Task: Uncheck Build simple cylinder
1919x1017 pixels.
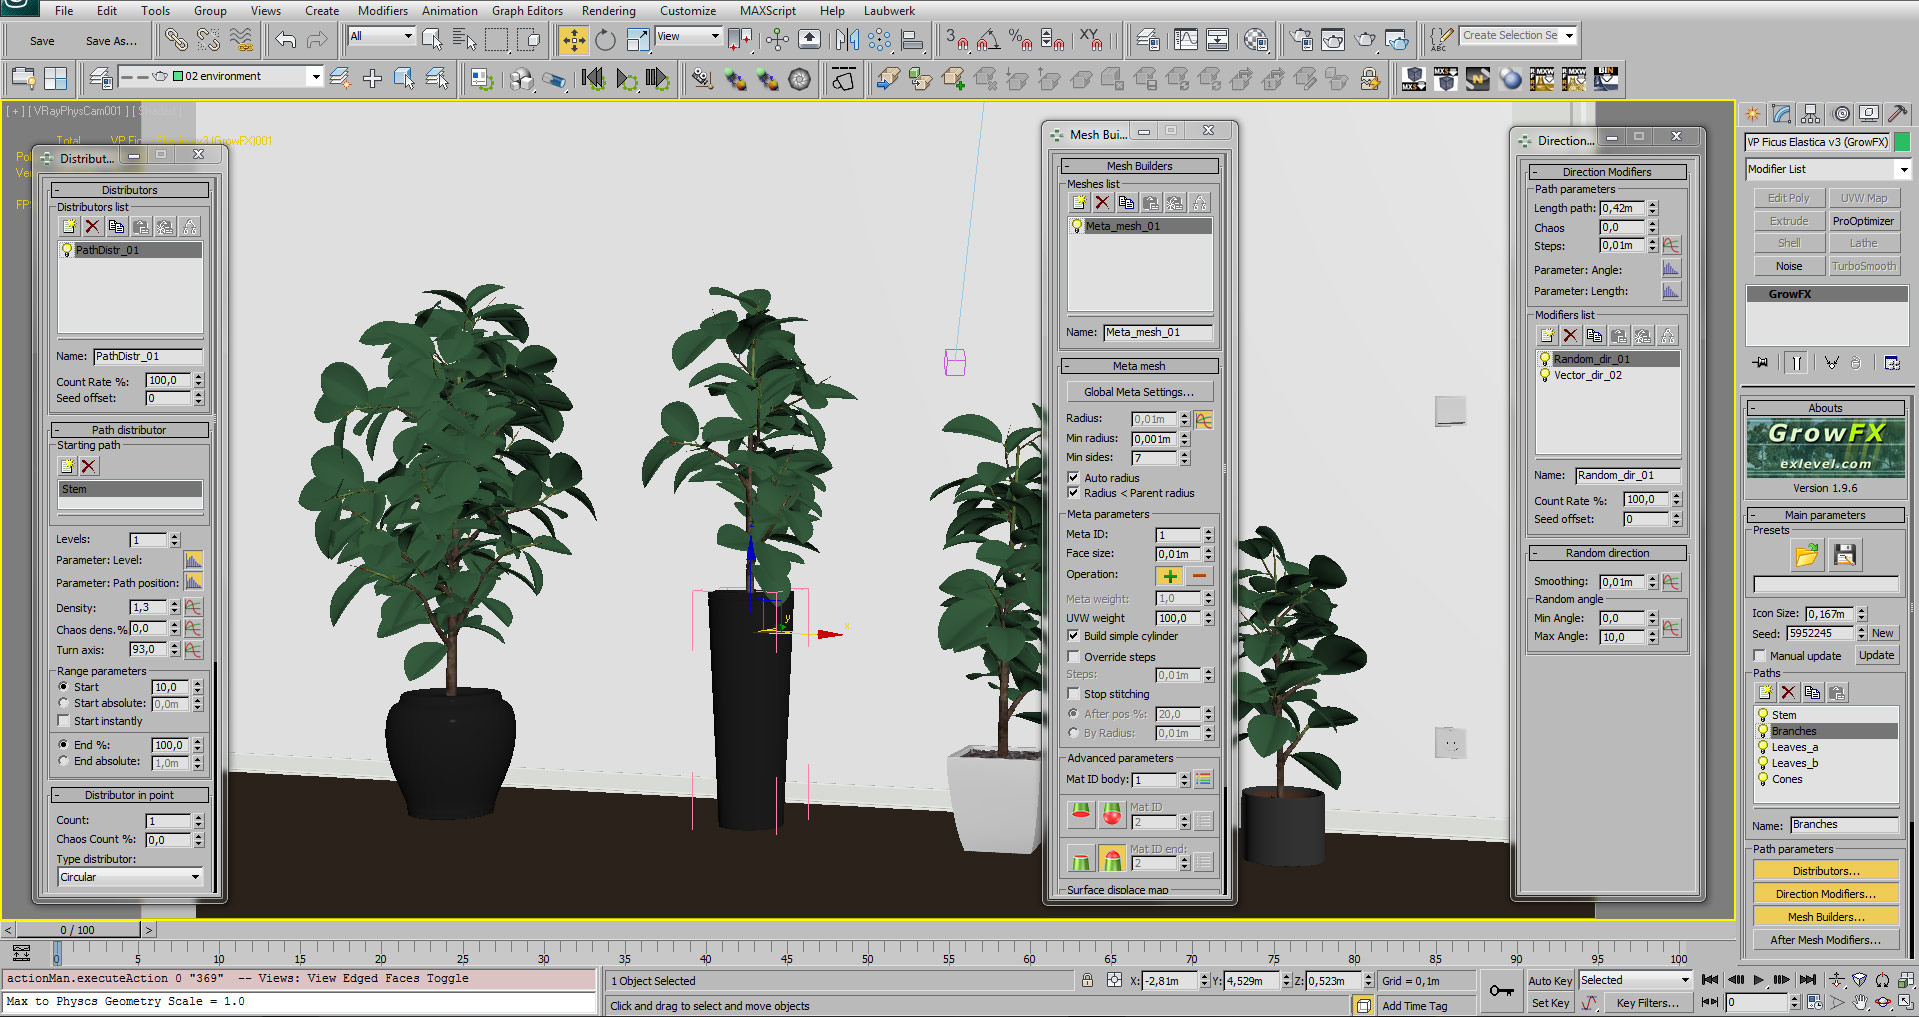Action: coord(1074,636)
